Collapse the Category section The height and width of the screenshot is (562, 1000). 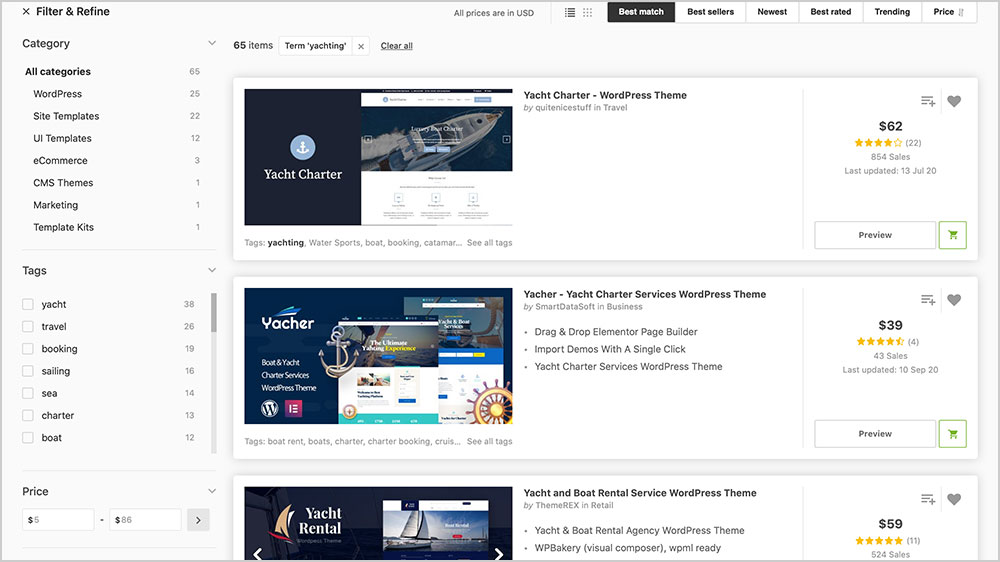[211, 43]
